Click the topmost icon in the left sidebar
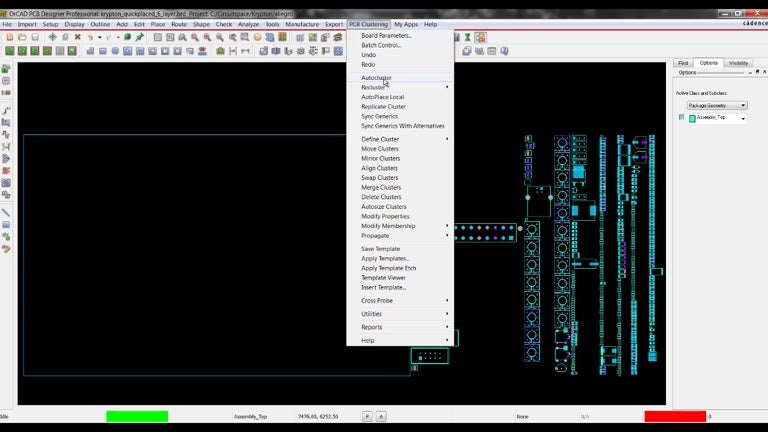768x432 pixels. pyautogui.click(x=6, y=69)
